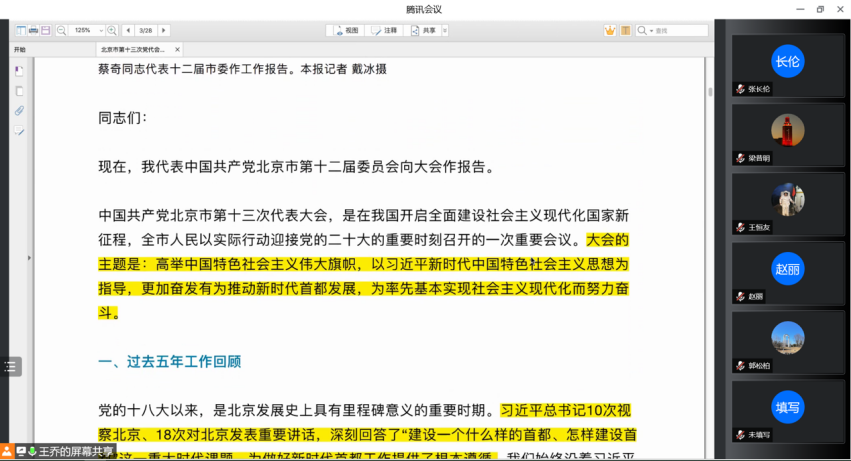Click the page number field showing 3/28
The image size is (851, 461).
(145, 31)
